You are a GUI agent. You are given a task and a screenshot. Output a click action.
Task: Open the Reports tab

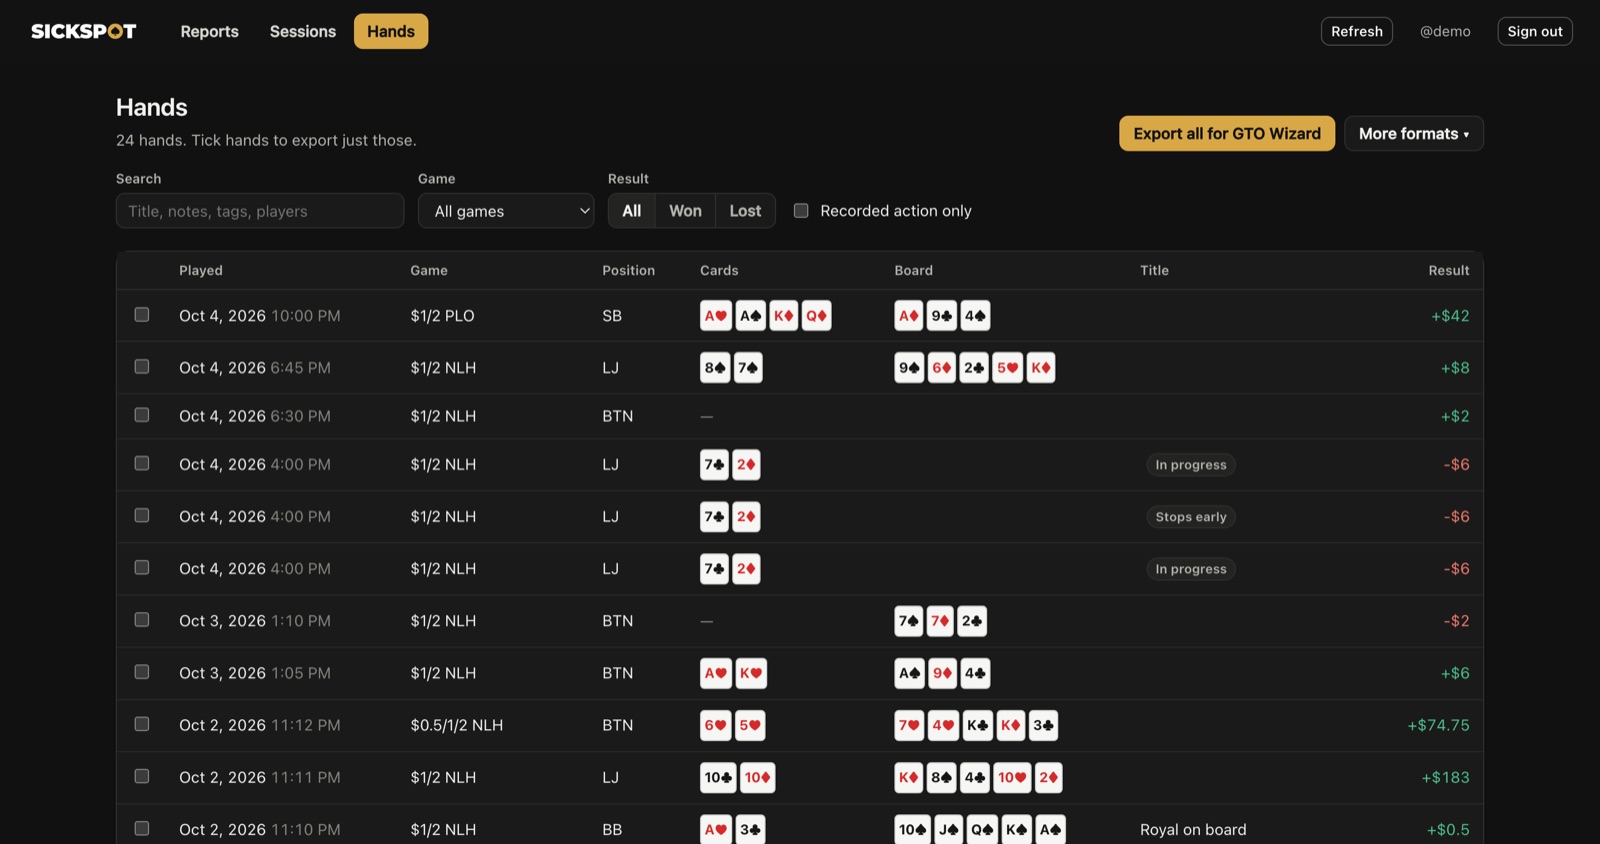pyautogui.click(x=209, y=31)
